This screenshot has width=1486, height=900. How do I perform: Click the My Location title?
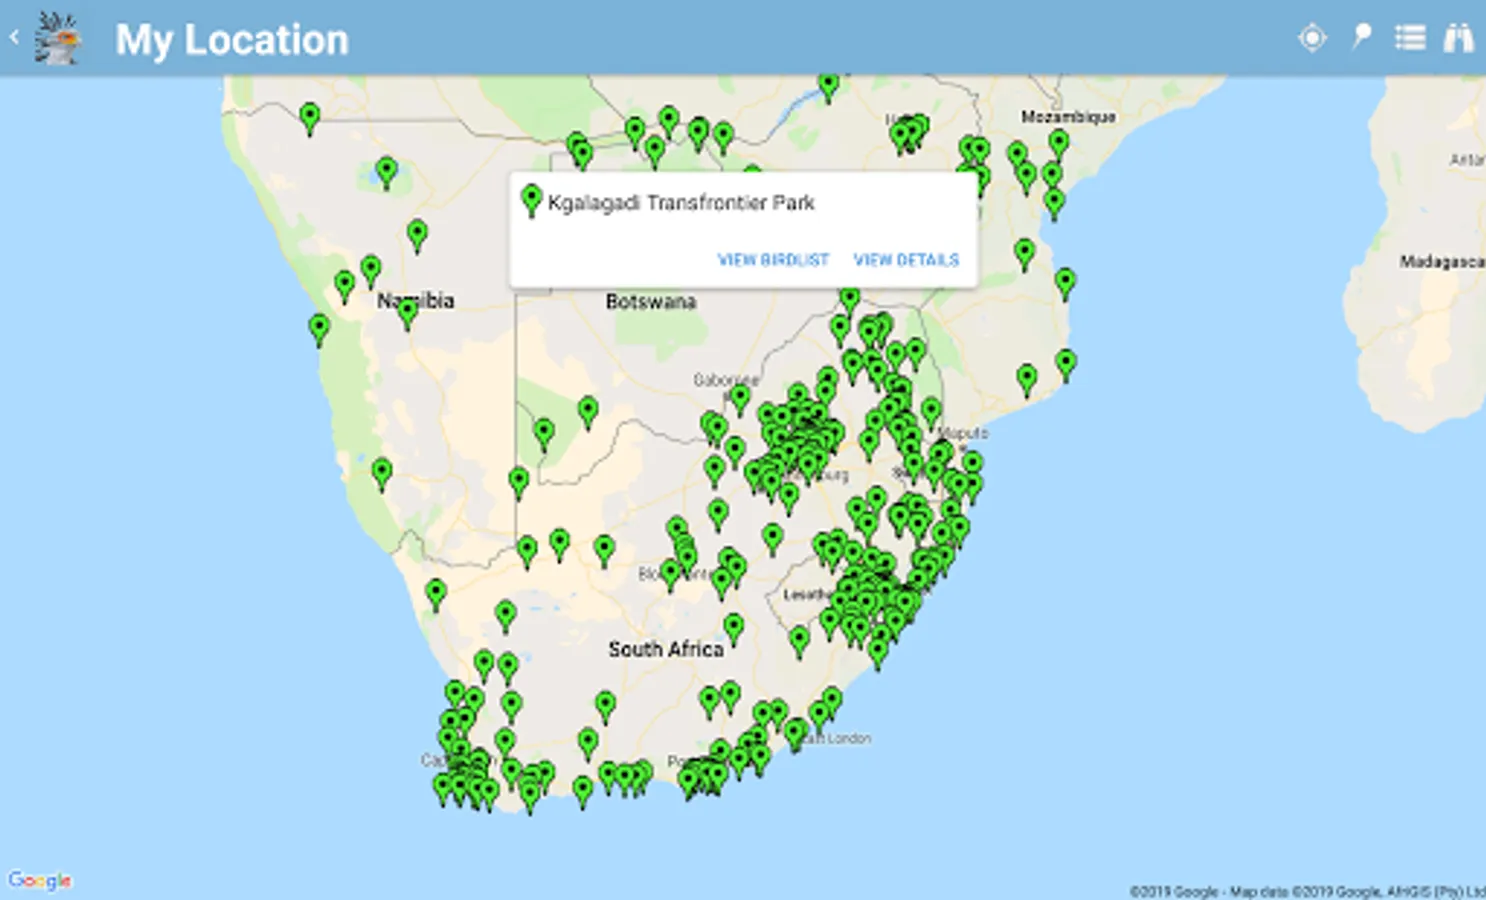coord(232,40)
